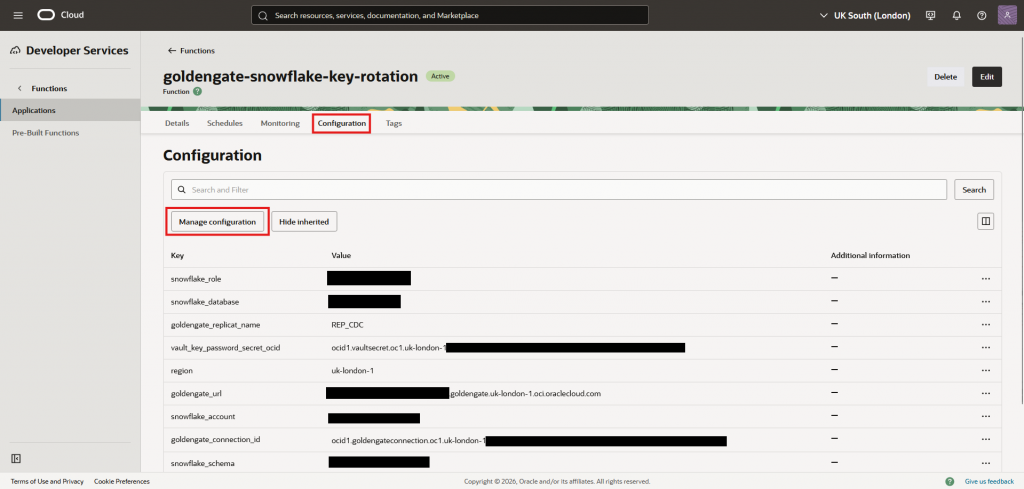
Task: Open Terms of Use and Privacy link
Action: 47,481
